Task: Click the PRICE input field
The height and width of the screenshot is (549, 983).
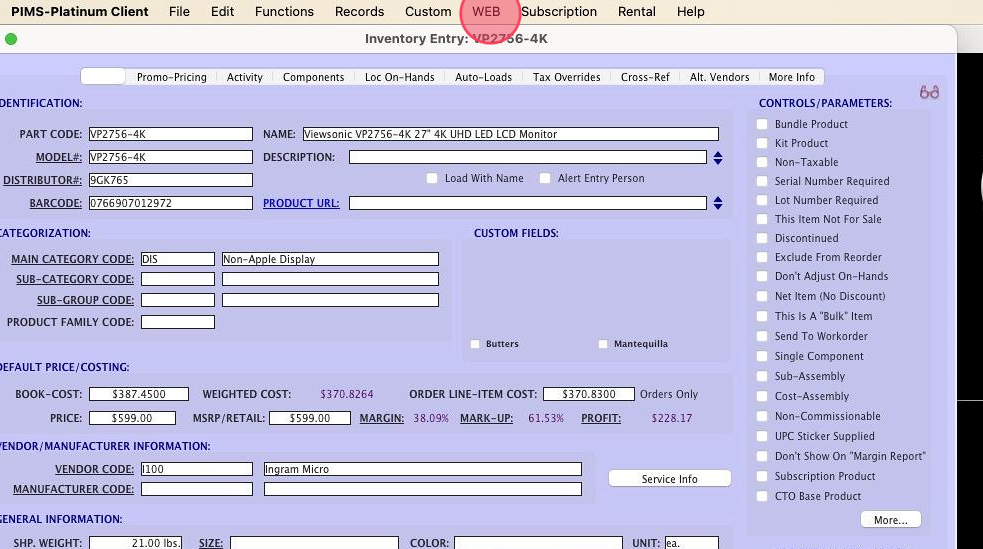Action: coord(132,418)
